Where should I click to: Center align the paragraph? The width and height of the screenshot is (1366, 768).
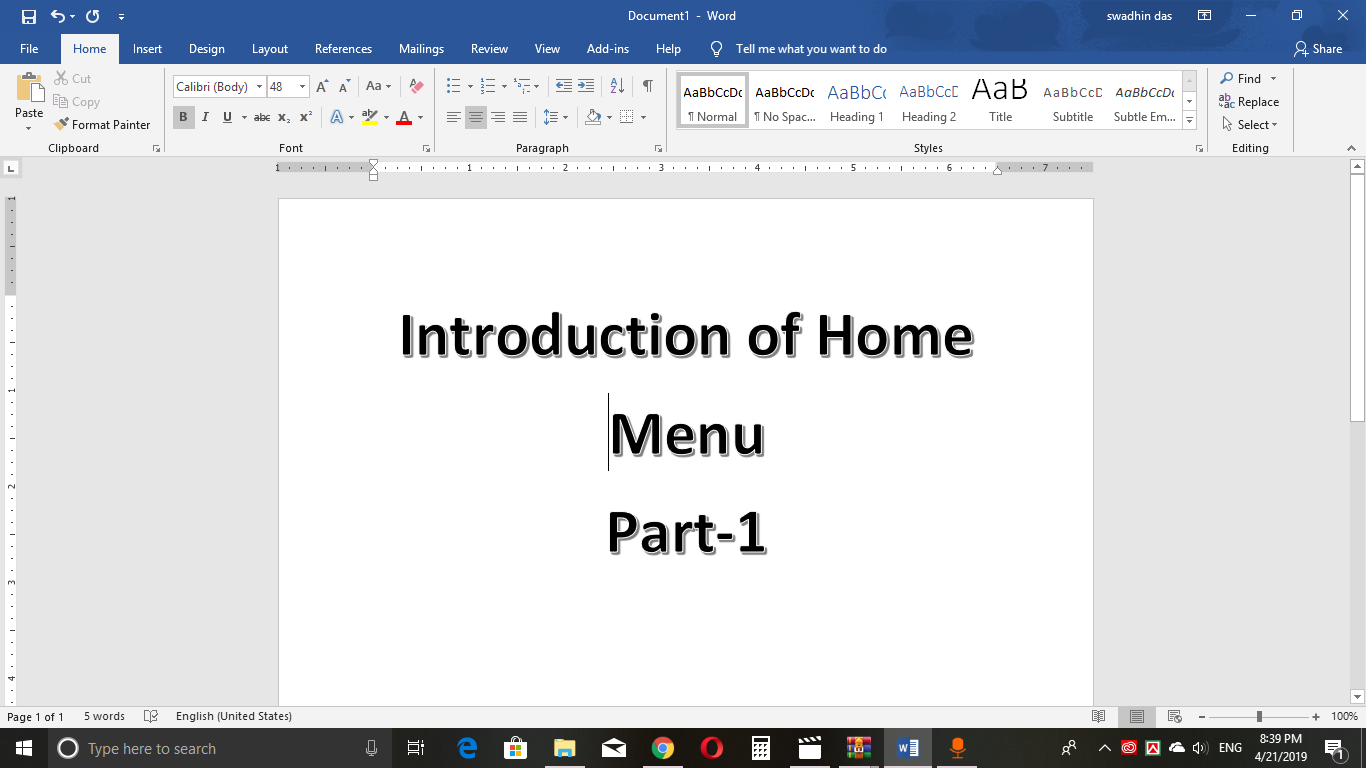(476, 117)
